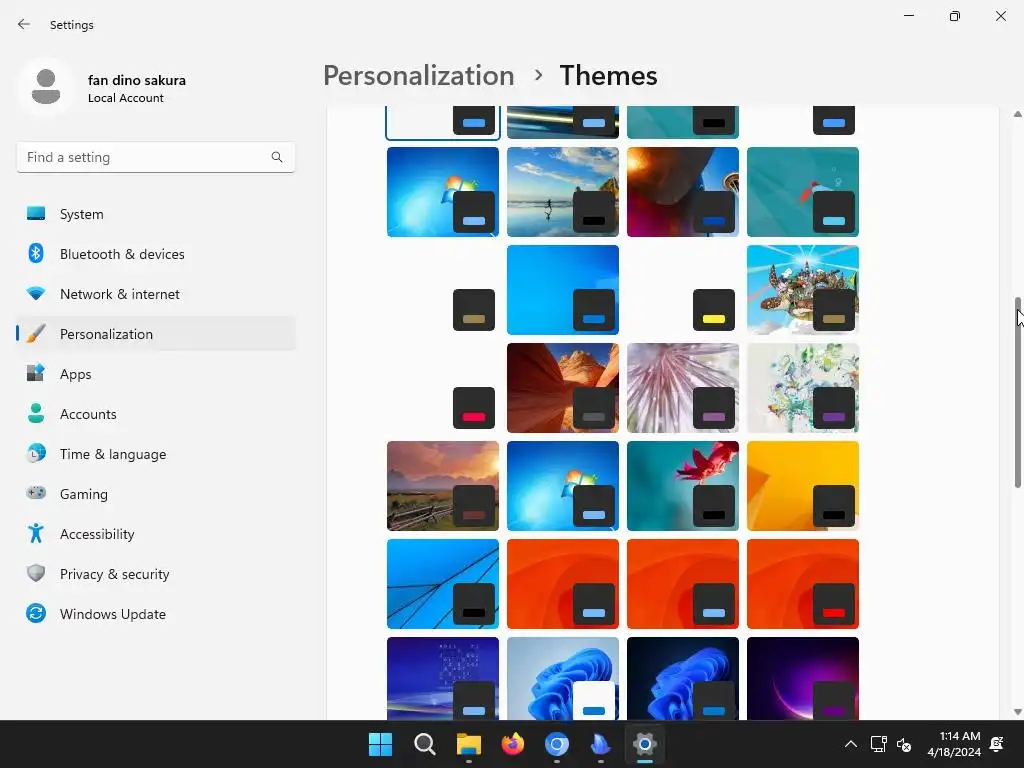1024x768 pixels.
Task: Select the pink flower macro theme
Action: coord(682,388)
